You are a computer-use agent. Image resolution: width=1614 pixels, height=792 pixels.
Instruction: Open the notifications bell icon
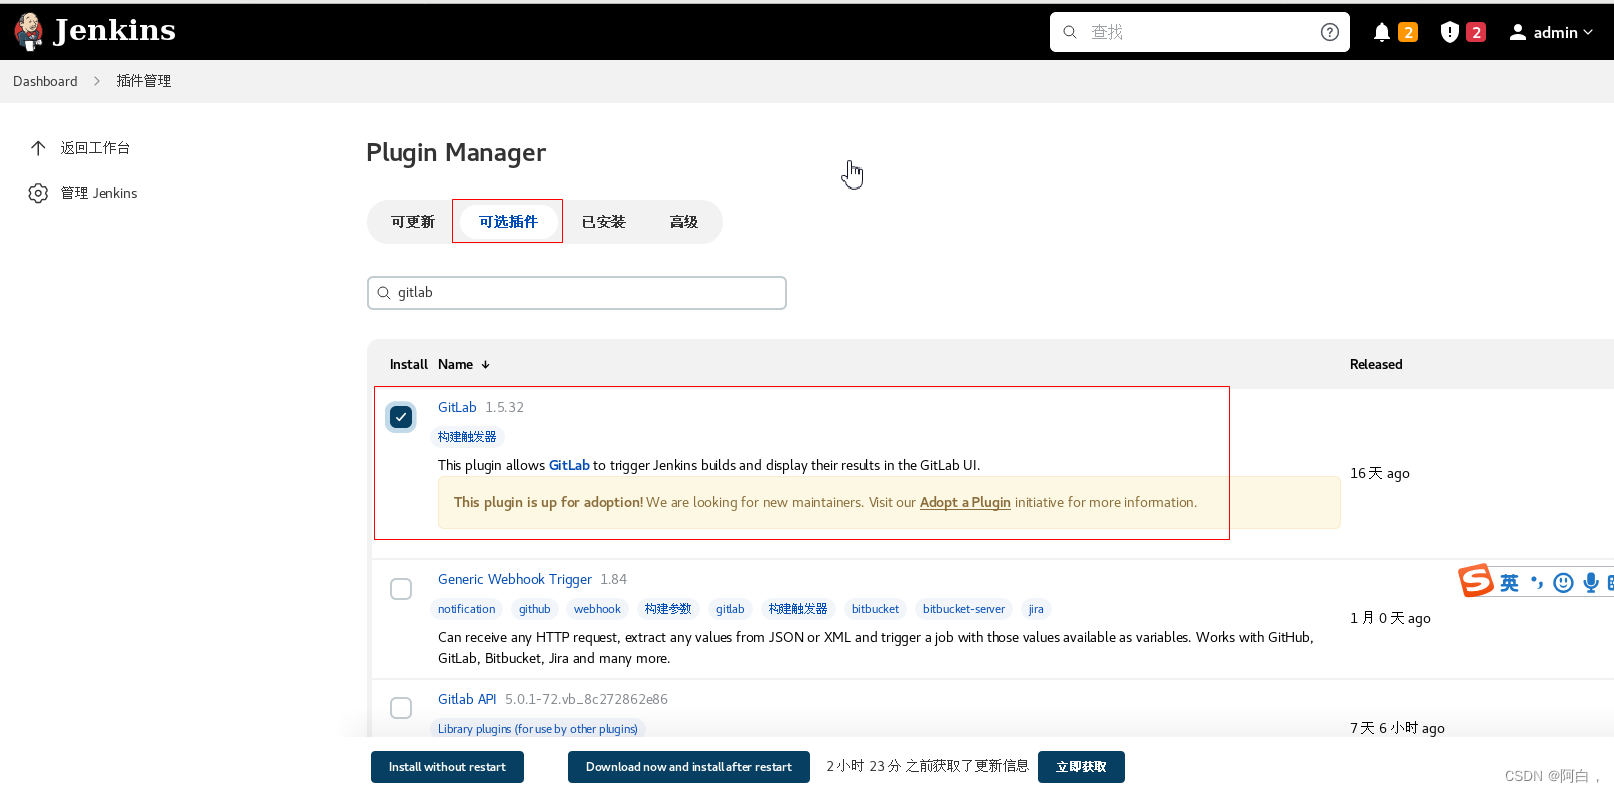pos(1382,32)
